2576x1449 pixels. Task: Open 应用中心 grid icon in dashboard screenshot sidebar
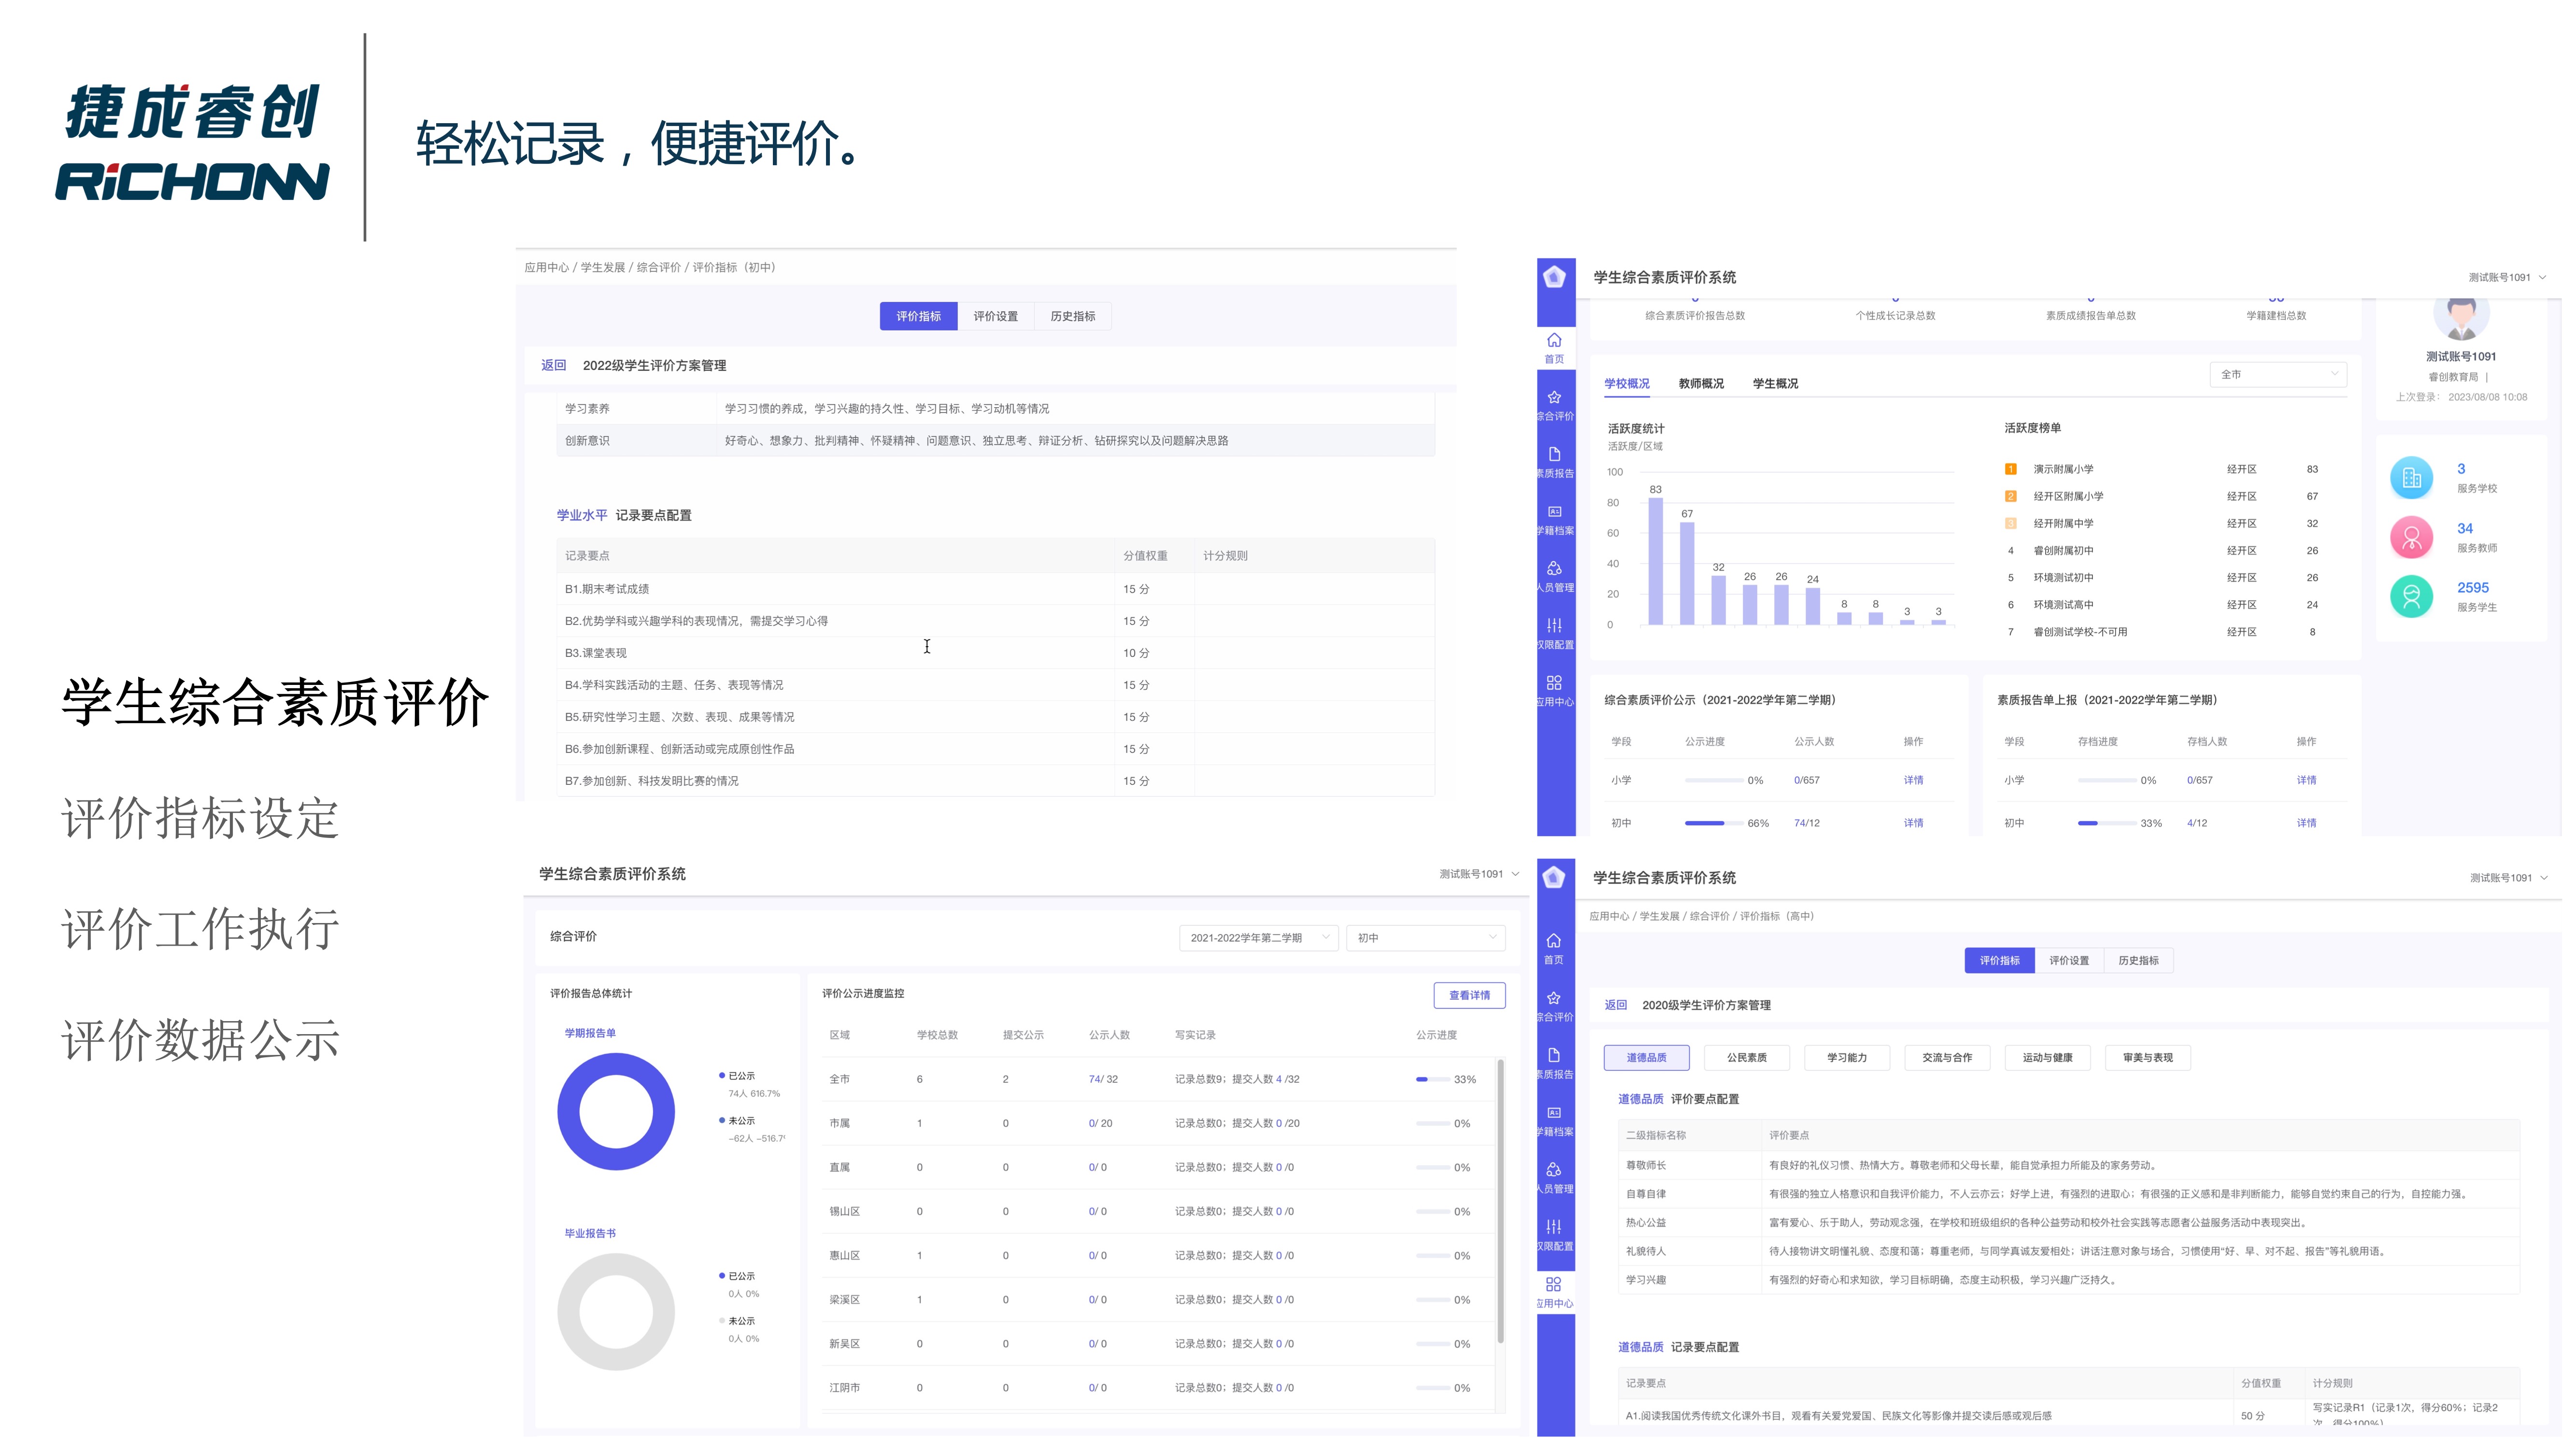point(1554,683)
